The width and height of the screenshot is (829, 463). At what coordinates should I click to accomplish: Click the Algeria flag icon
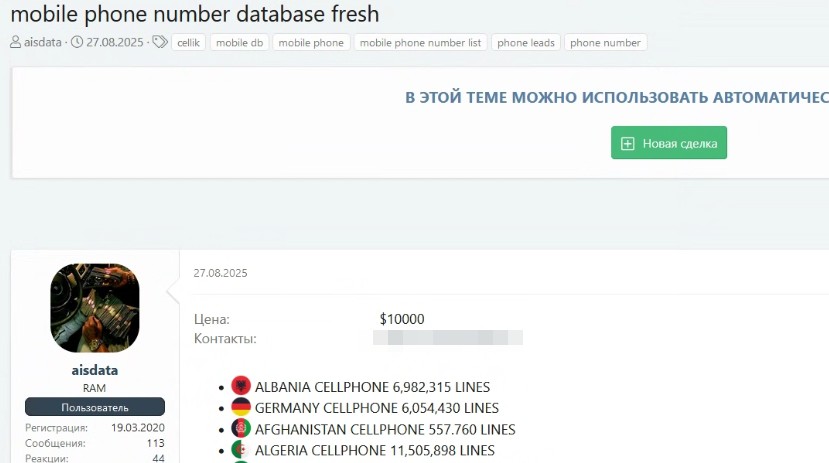(241, 450)
